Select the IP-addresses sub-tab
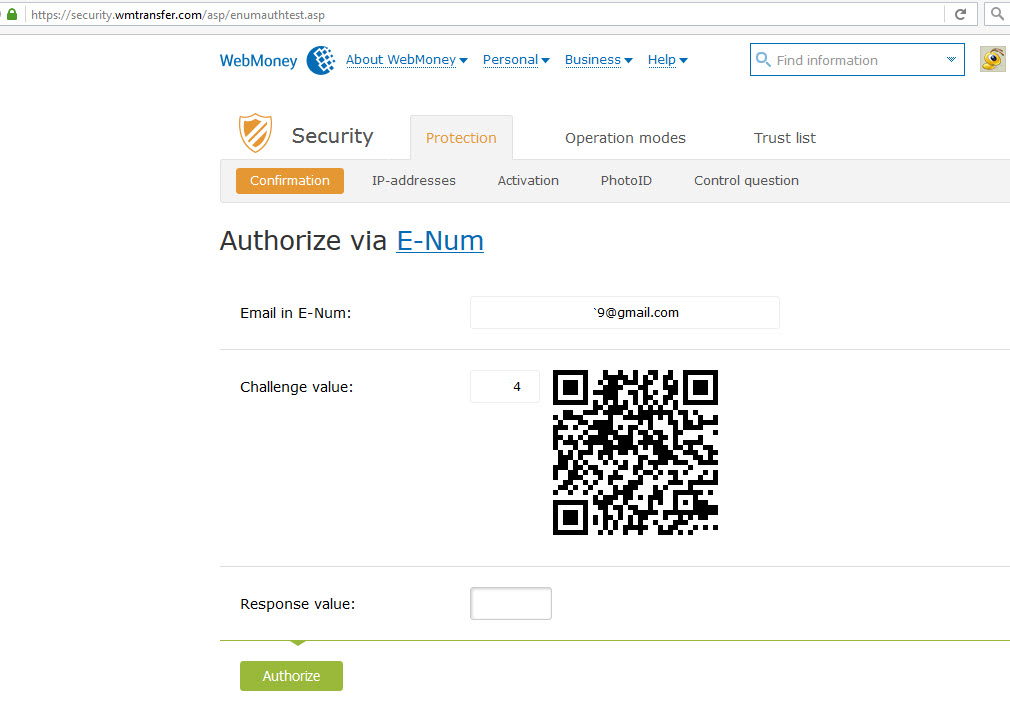 pyautogui.click(x=413, y=181)
